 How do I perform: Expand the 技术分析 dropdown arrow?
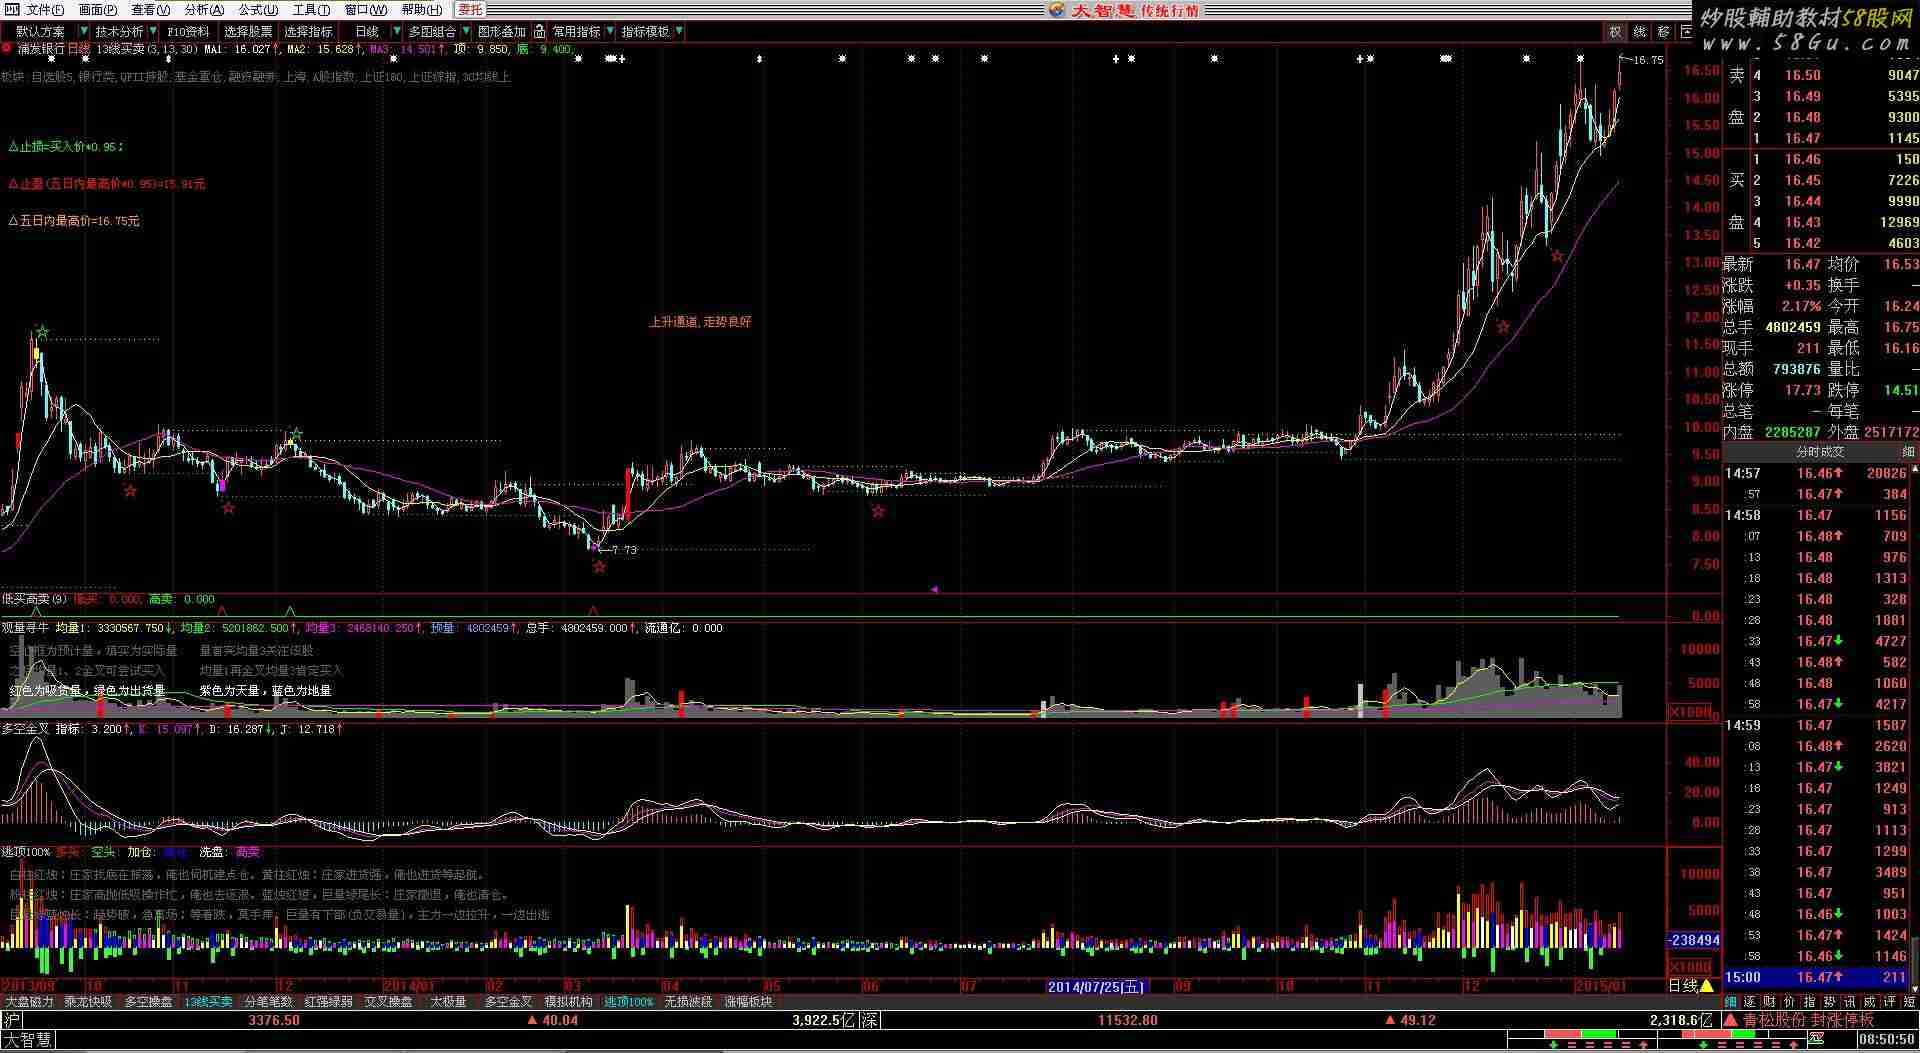153,32
